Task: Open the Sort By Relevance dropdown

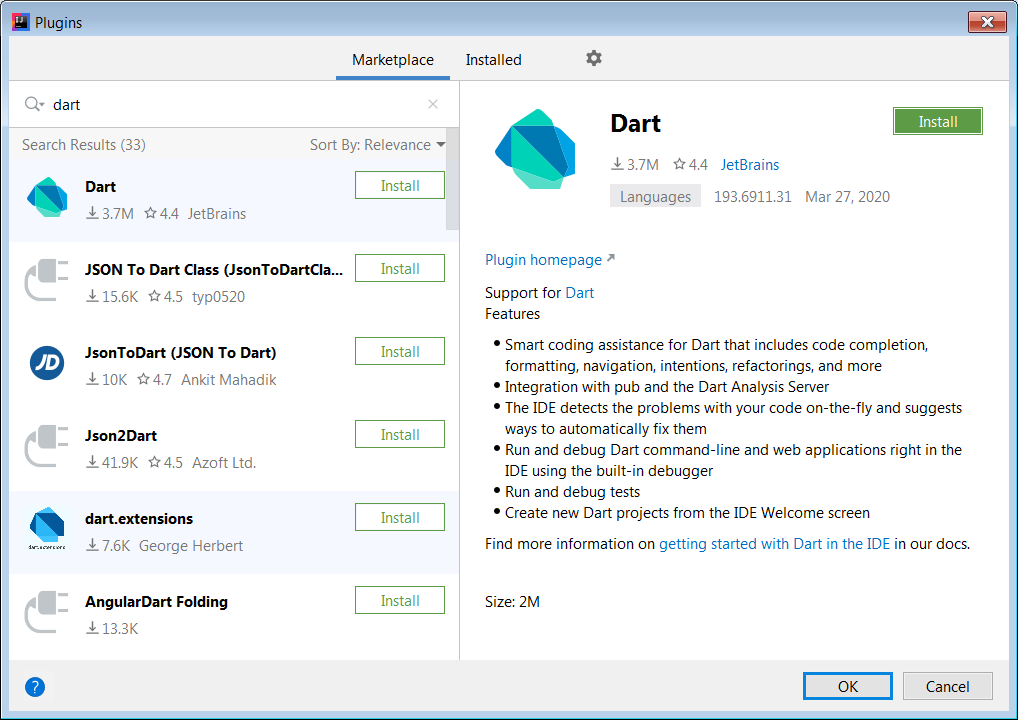Action: pos(377,145)
